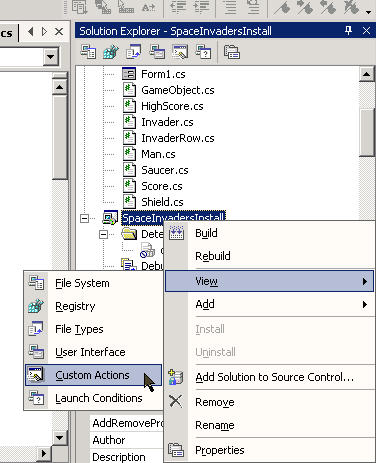Open File Types Editor toolbar icon

pos(134,52)
